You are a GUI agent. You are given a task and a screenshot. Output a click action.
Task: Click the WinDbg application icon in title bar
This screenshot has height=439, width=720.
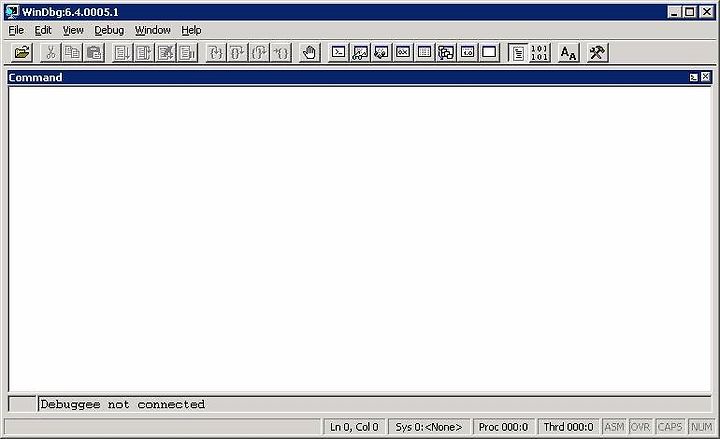(12, 12)
